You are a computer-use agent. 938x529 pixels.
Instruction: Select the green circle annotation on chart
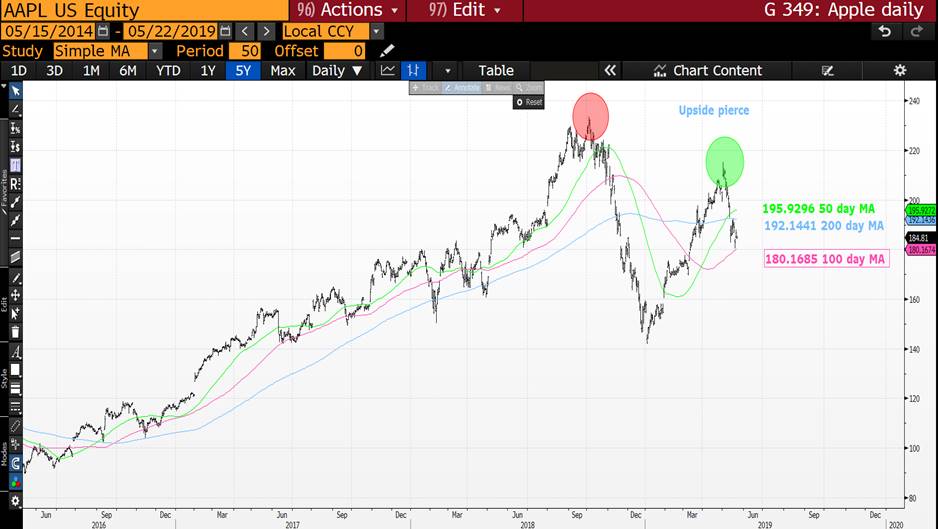724,162
